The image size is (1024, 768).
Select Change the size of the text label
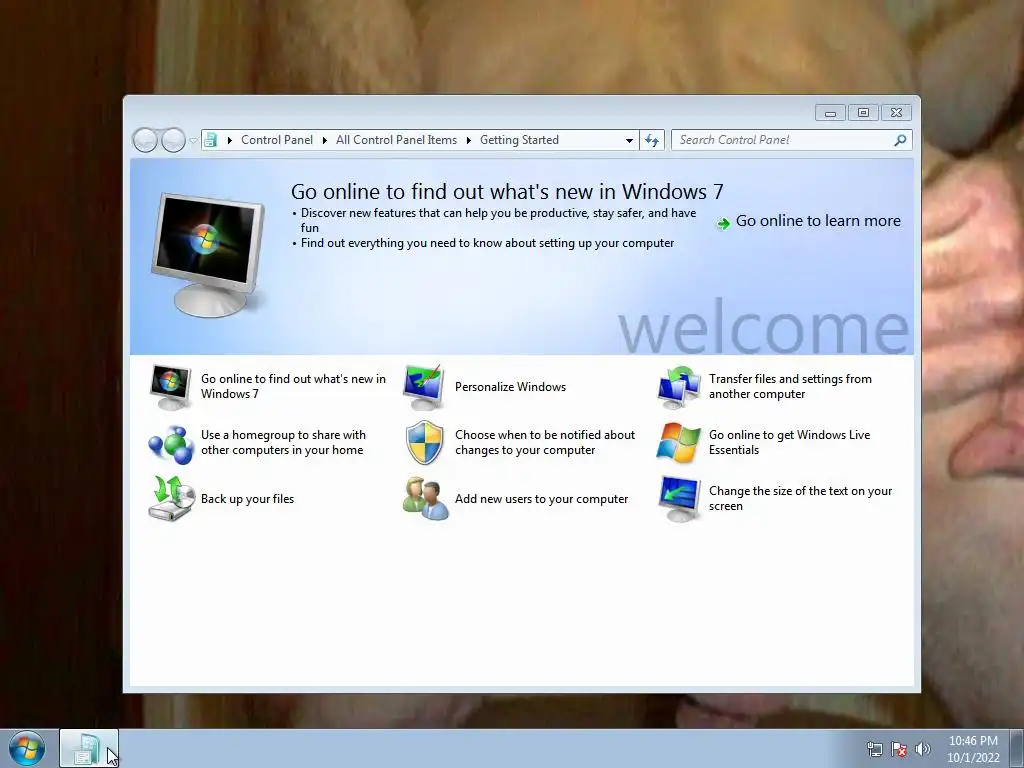(x=800, y=498)
